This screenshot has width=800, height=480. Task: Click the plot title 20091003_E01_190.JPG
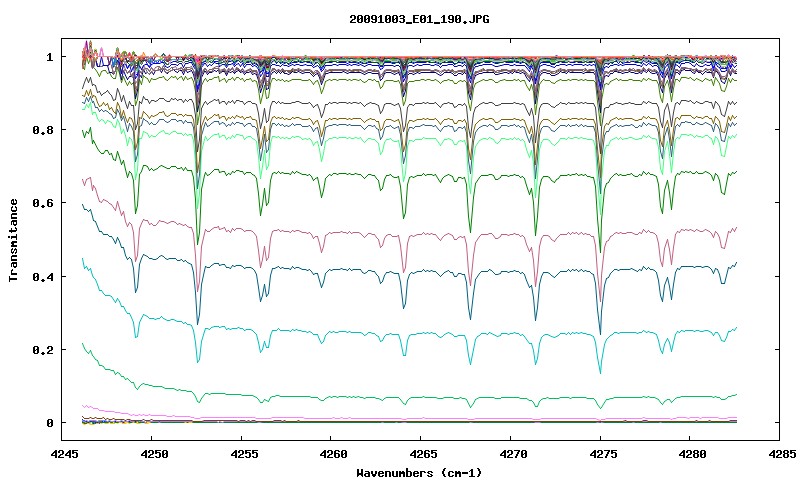point(419,19)
